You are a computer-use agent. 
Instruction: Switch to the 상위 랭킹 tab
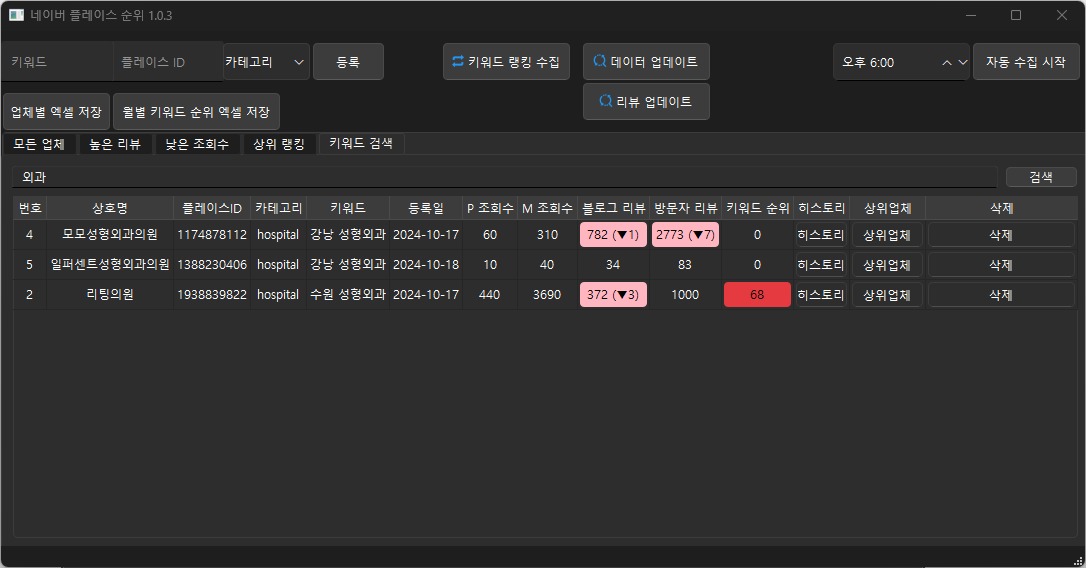click(x=279, y=144)
